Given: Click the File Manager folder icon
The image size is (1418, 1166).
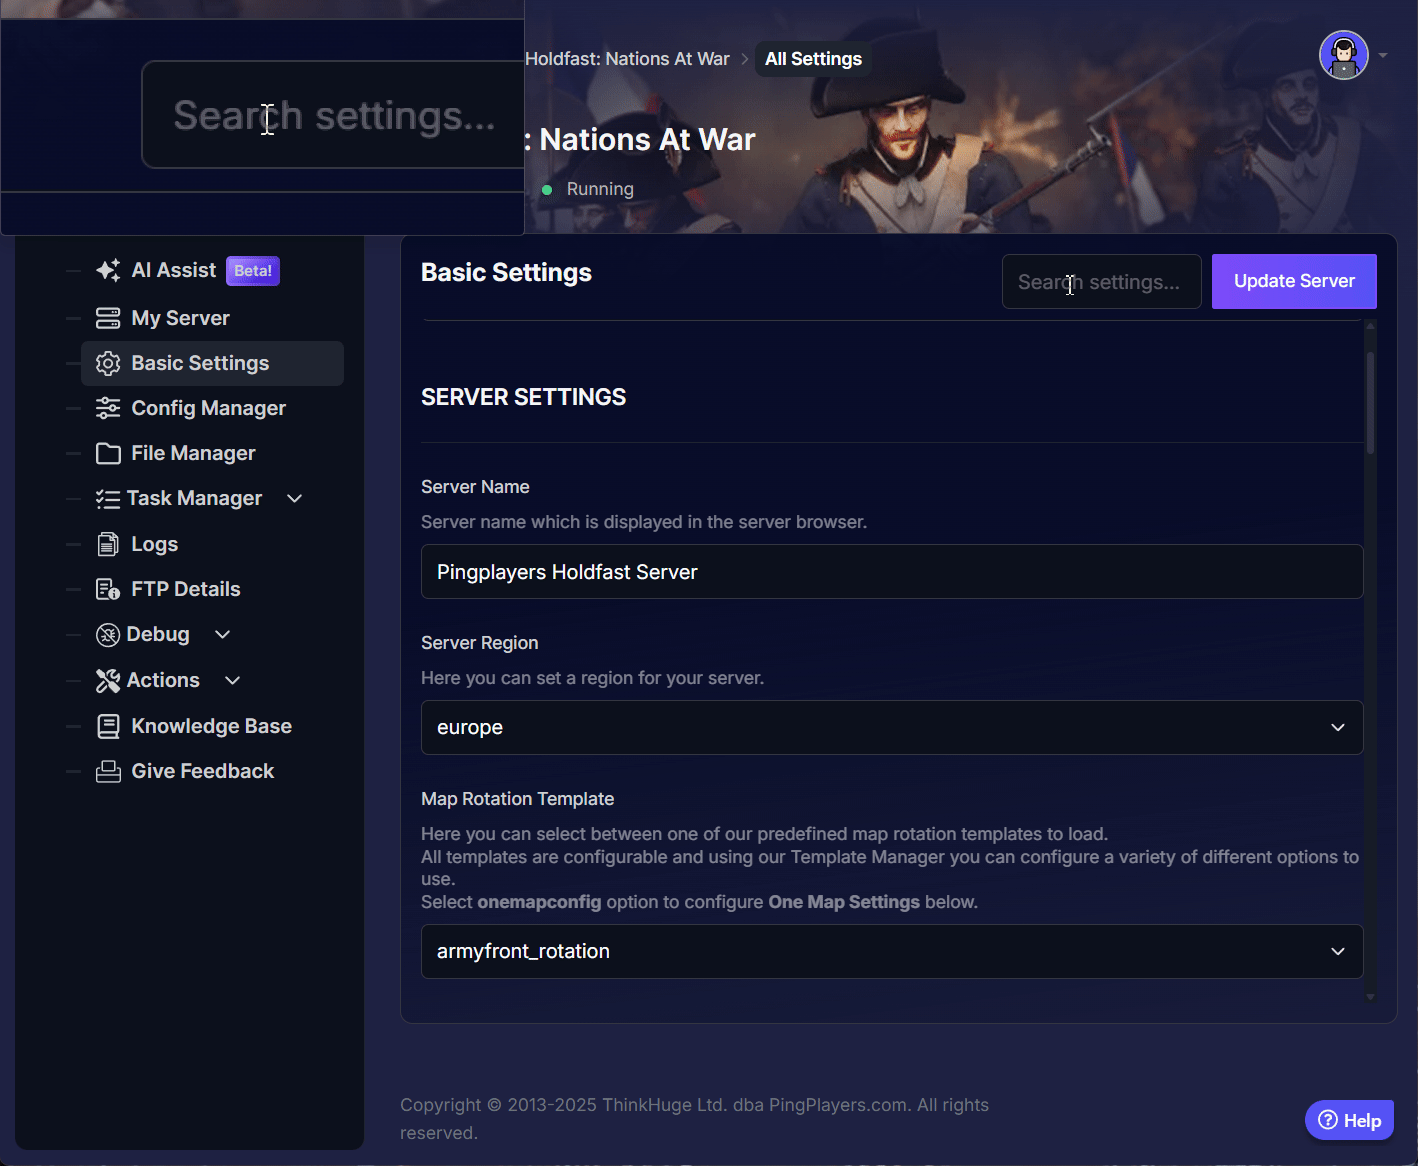Looking at the screenshot, I should (x=108, y=453).
